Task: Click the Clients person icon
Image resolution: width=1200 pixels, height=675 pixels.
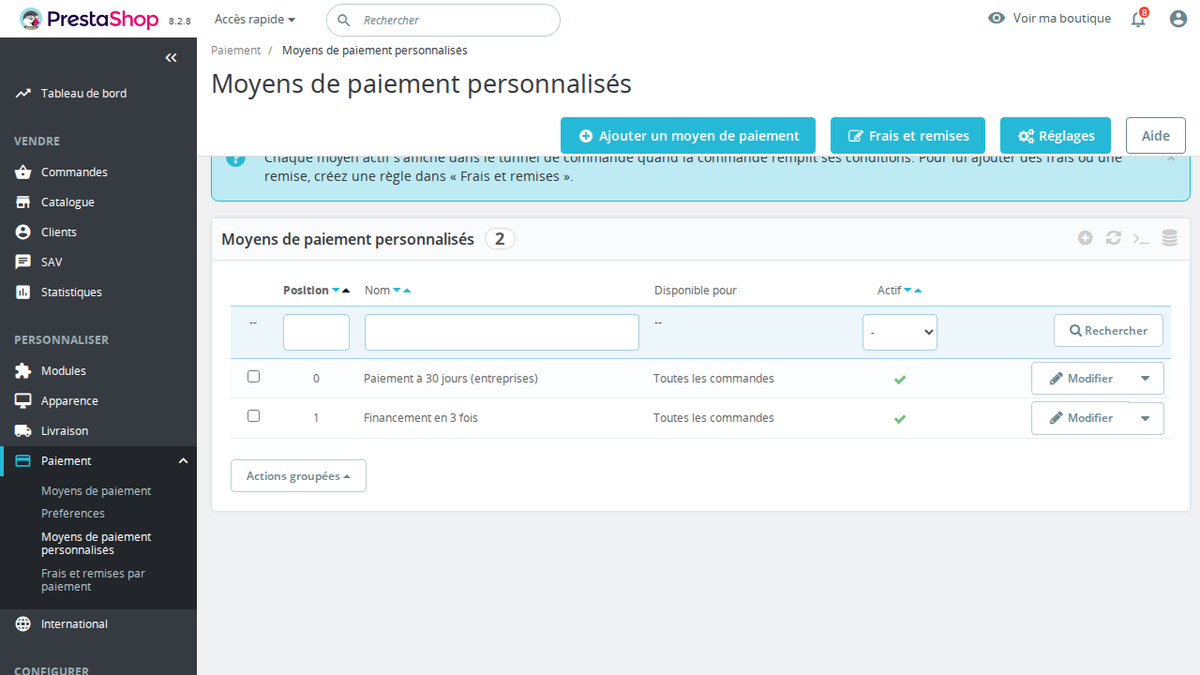Action: [x=23, y=232]
